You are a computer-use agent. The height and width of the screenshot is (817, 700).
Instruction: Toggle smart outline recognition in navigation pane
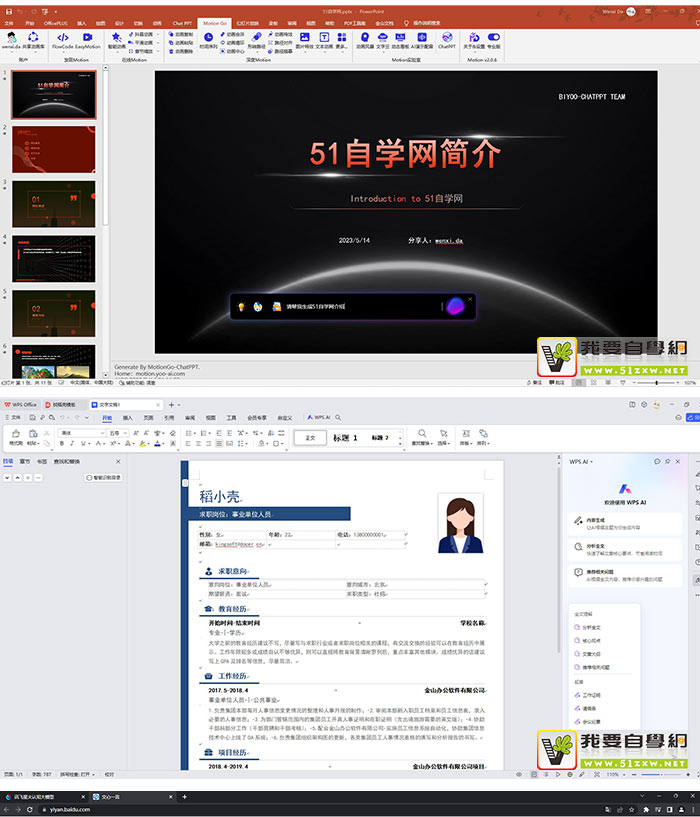click(x=104, y=477)
